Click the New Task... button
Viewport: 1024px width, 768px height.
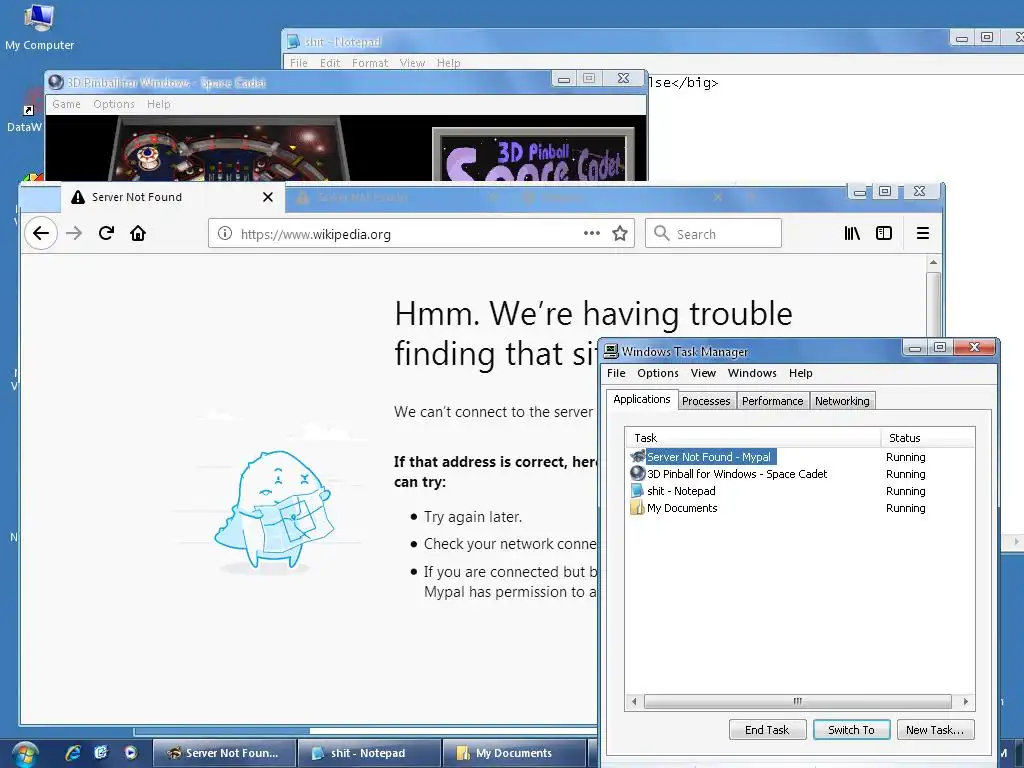(935, 729)
